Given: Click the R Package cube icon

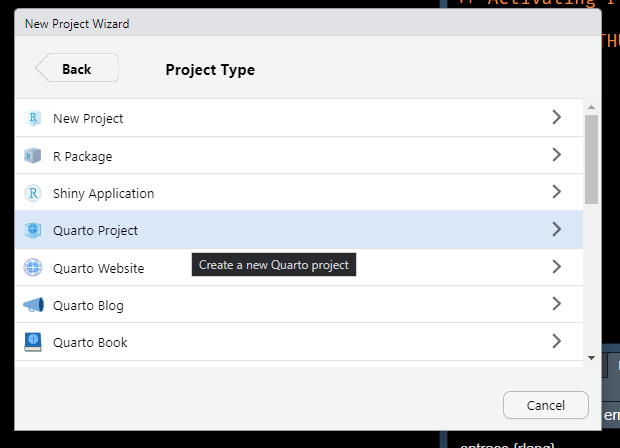Looking at the screenshot, I should click(32, 156).
